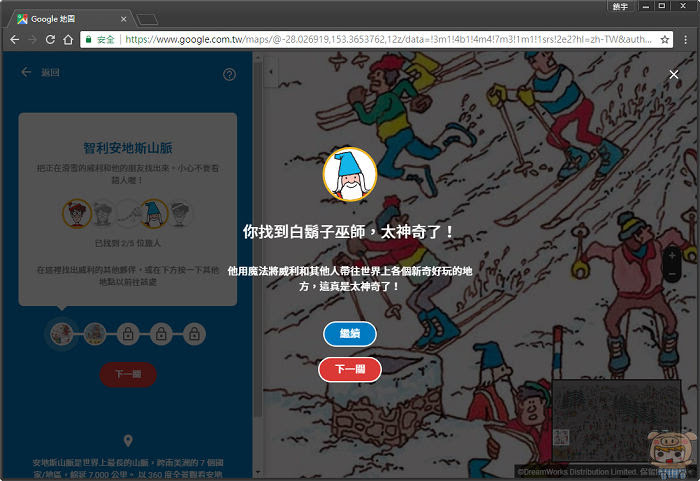
Task: Collapse the side panel arrow
Action: [271, 71]
